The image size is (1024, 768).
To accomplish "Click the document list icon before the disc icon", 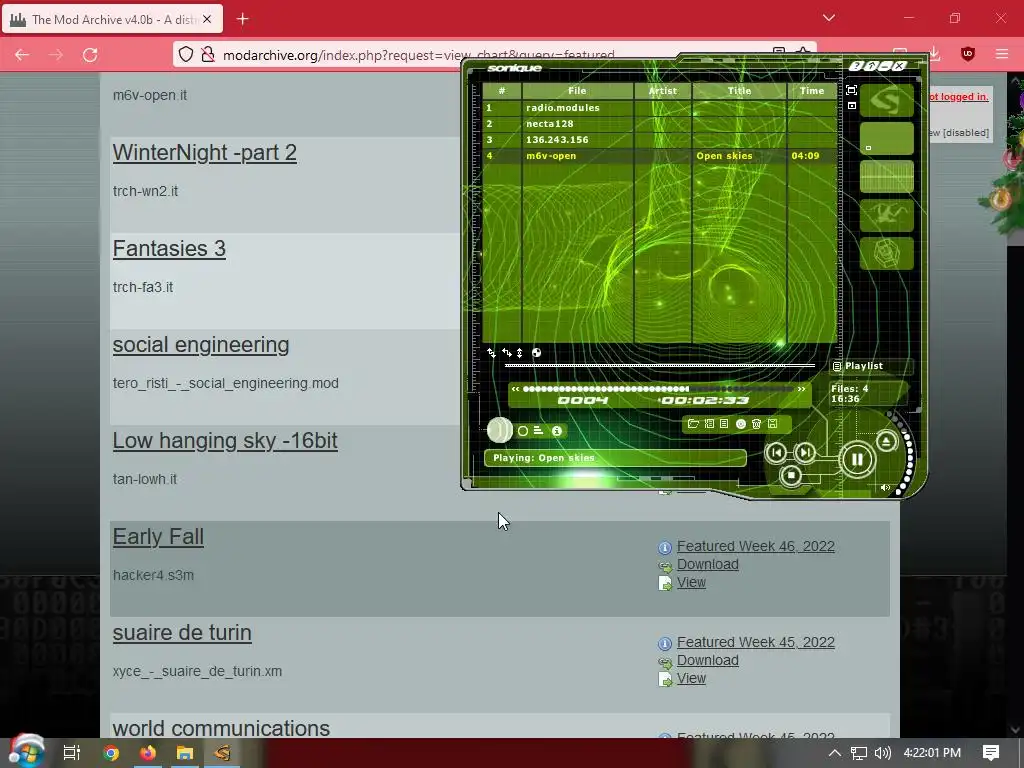I will (724, 424).
